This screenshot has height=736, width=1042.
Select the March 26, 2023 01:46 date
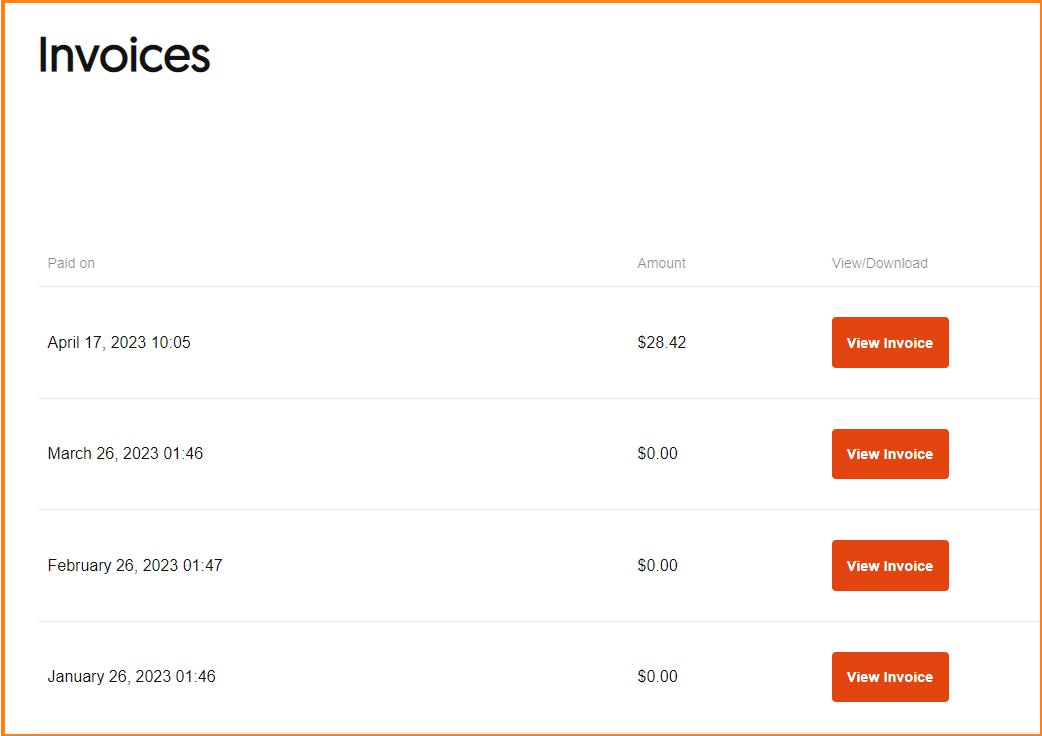click(x=125, y=454)
